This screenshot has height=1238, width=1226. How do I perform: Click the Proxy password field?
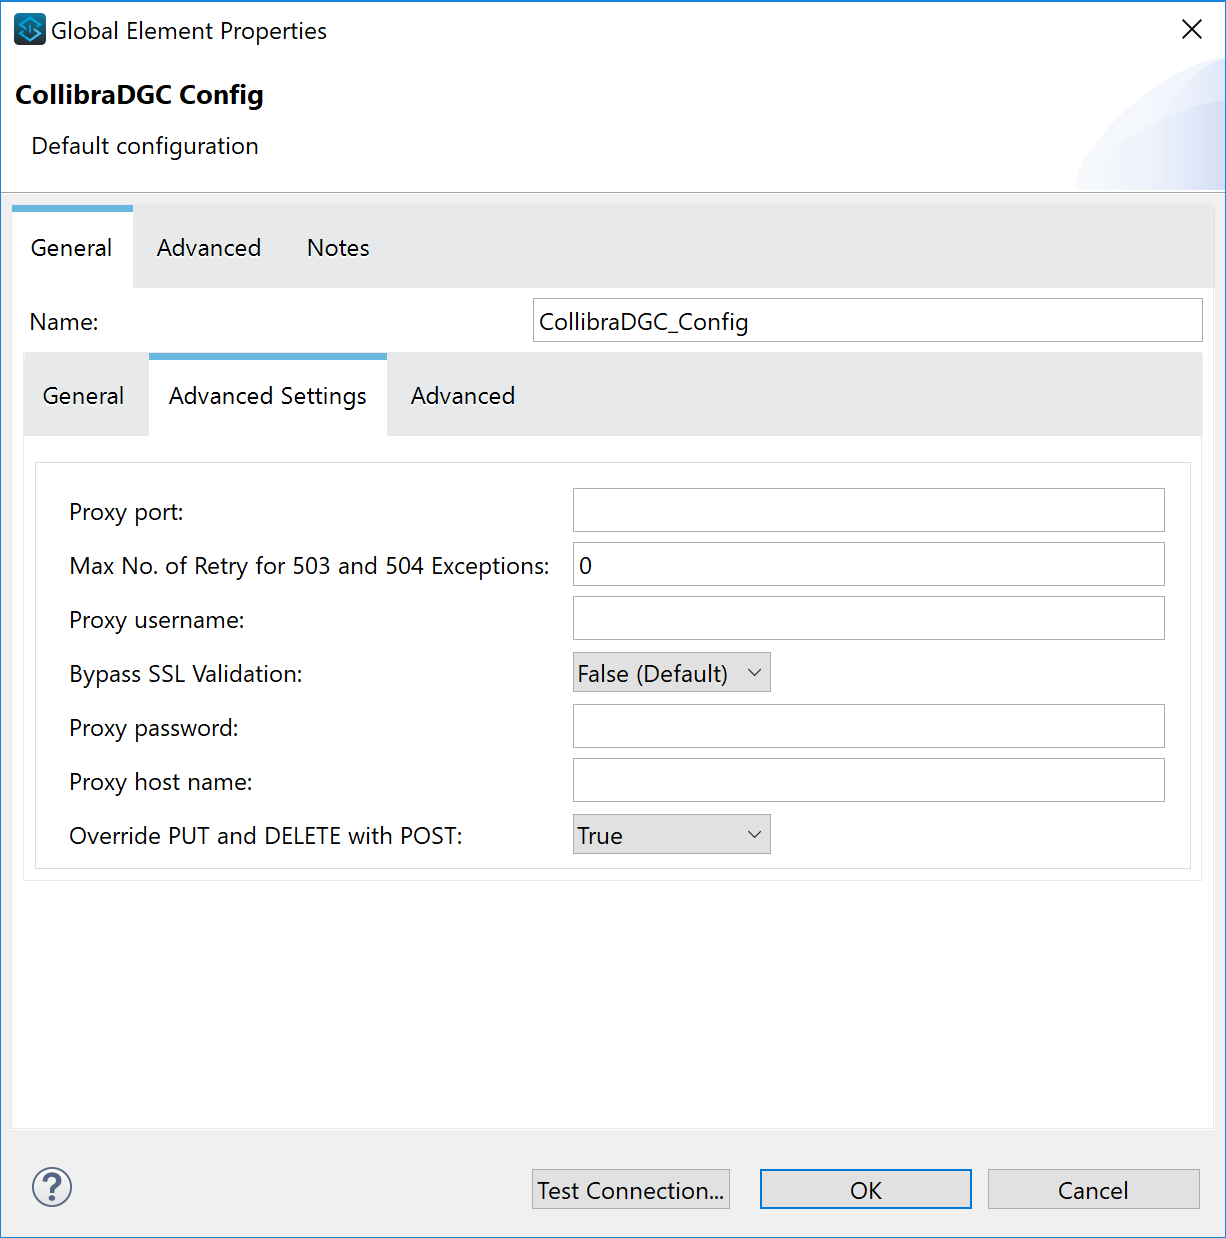pos(869,726)
